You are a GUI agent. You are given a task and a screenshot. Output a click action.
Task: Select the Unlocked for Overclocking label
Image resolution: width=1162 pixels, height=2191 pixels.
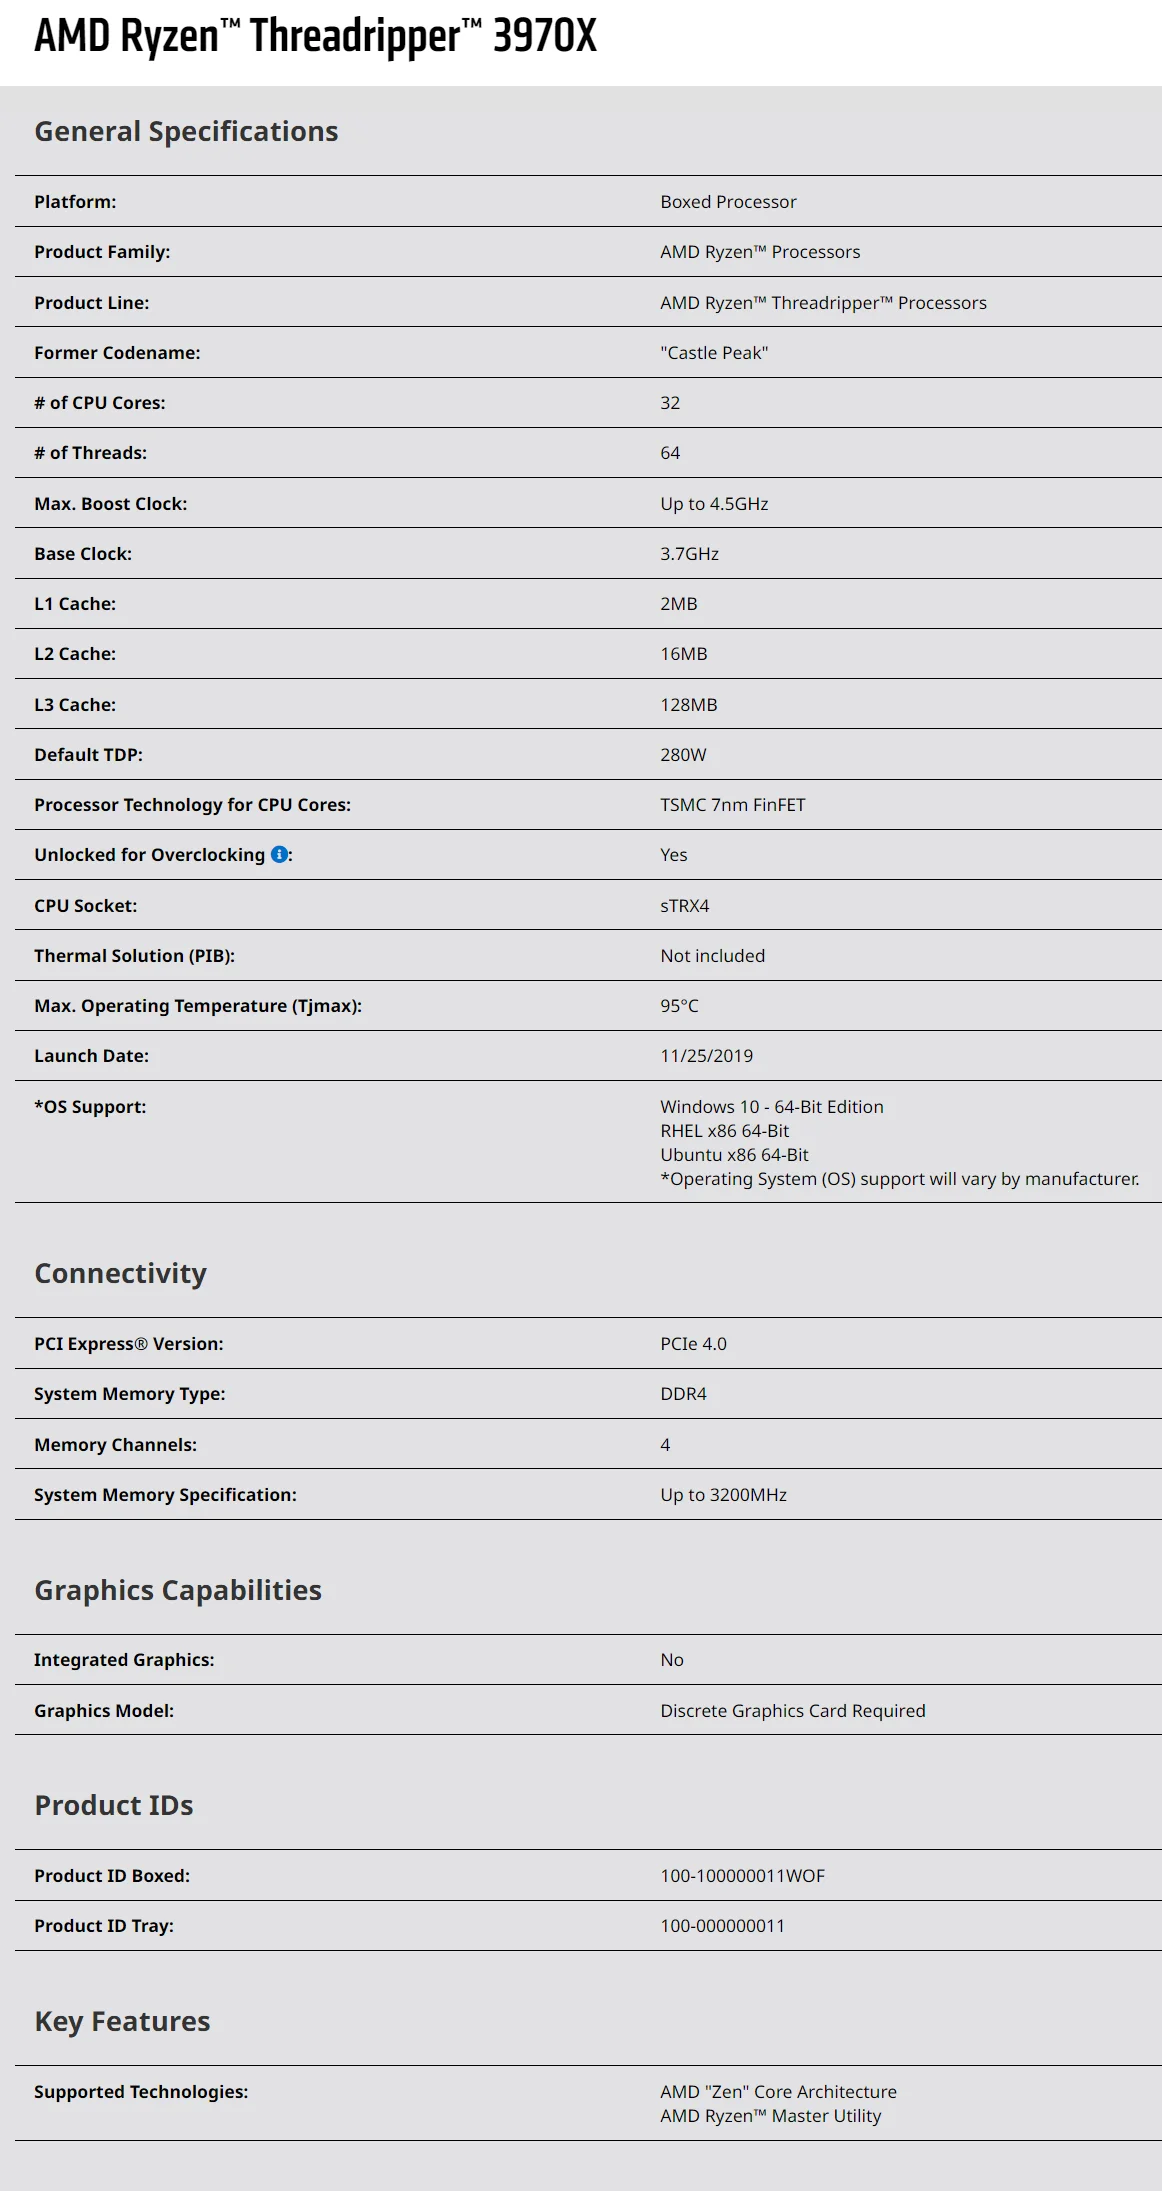tap(149, 855)
